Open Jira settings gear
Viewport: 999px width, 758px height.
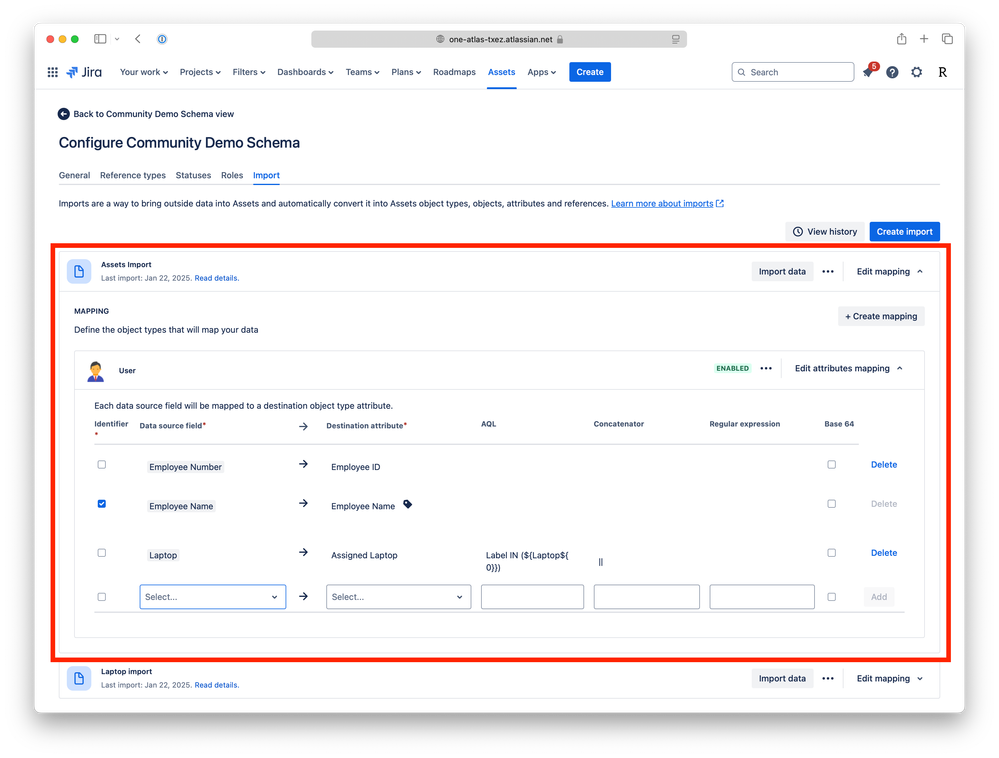916,72
